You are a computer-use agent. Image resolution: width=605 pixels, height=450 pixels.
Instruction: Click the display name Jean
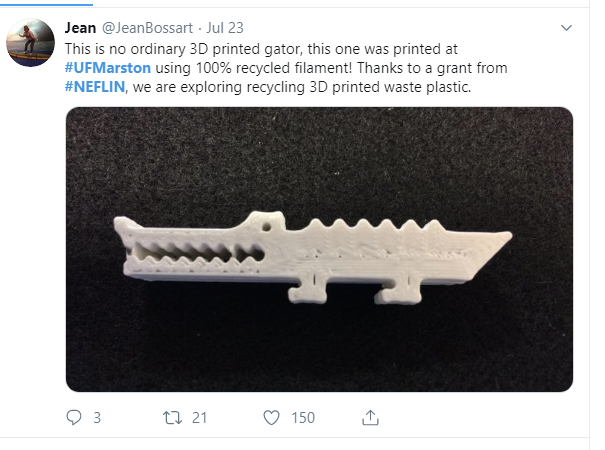pos(80,28)
